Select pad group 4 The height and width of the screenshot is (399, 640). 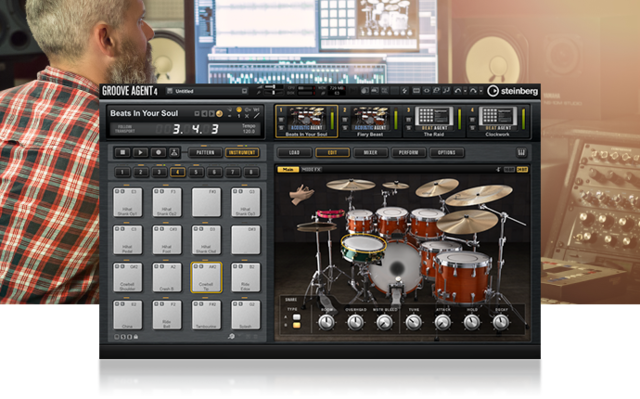click(x=178, y=172)
